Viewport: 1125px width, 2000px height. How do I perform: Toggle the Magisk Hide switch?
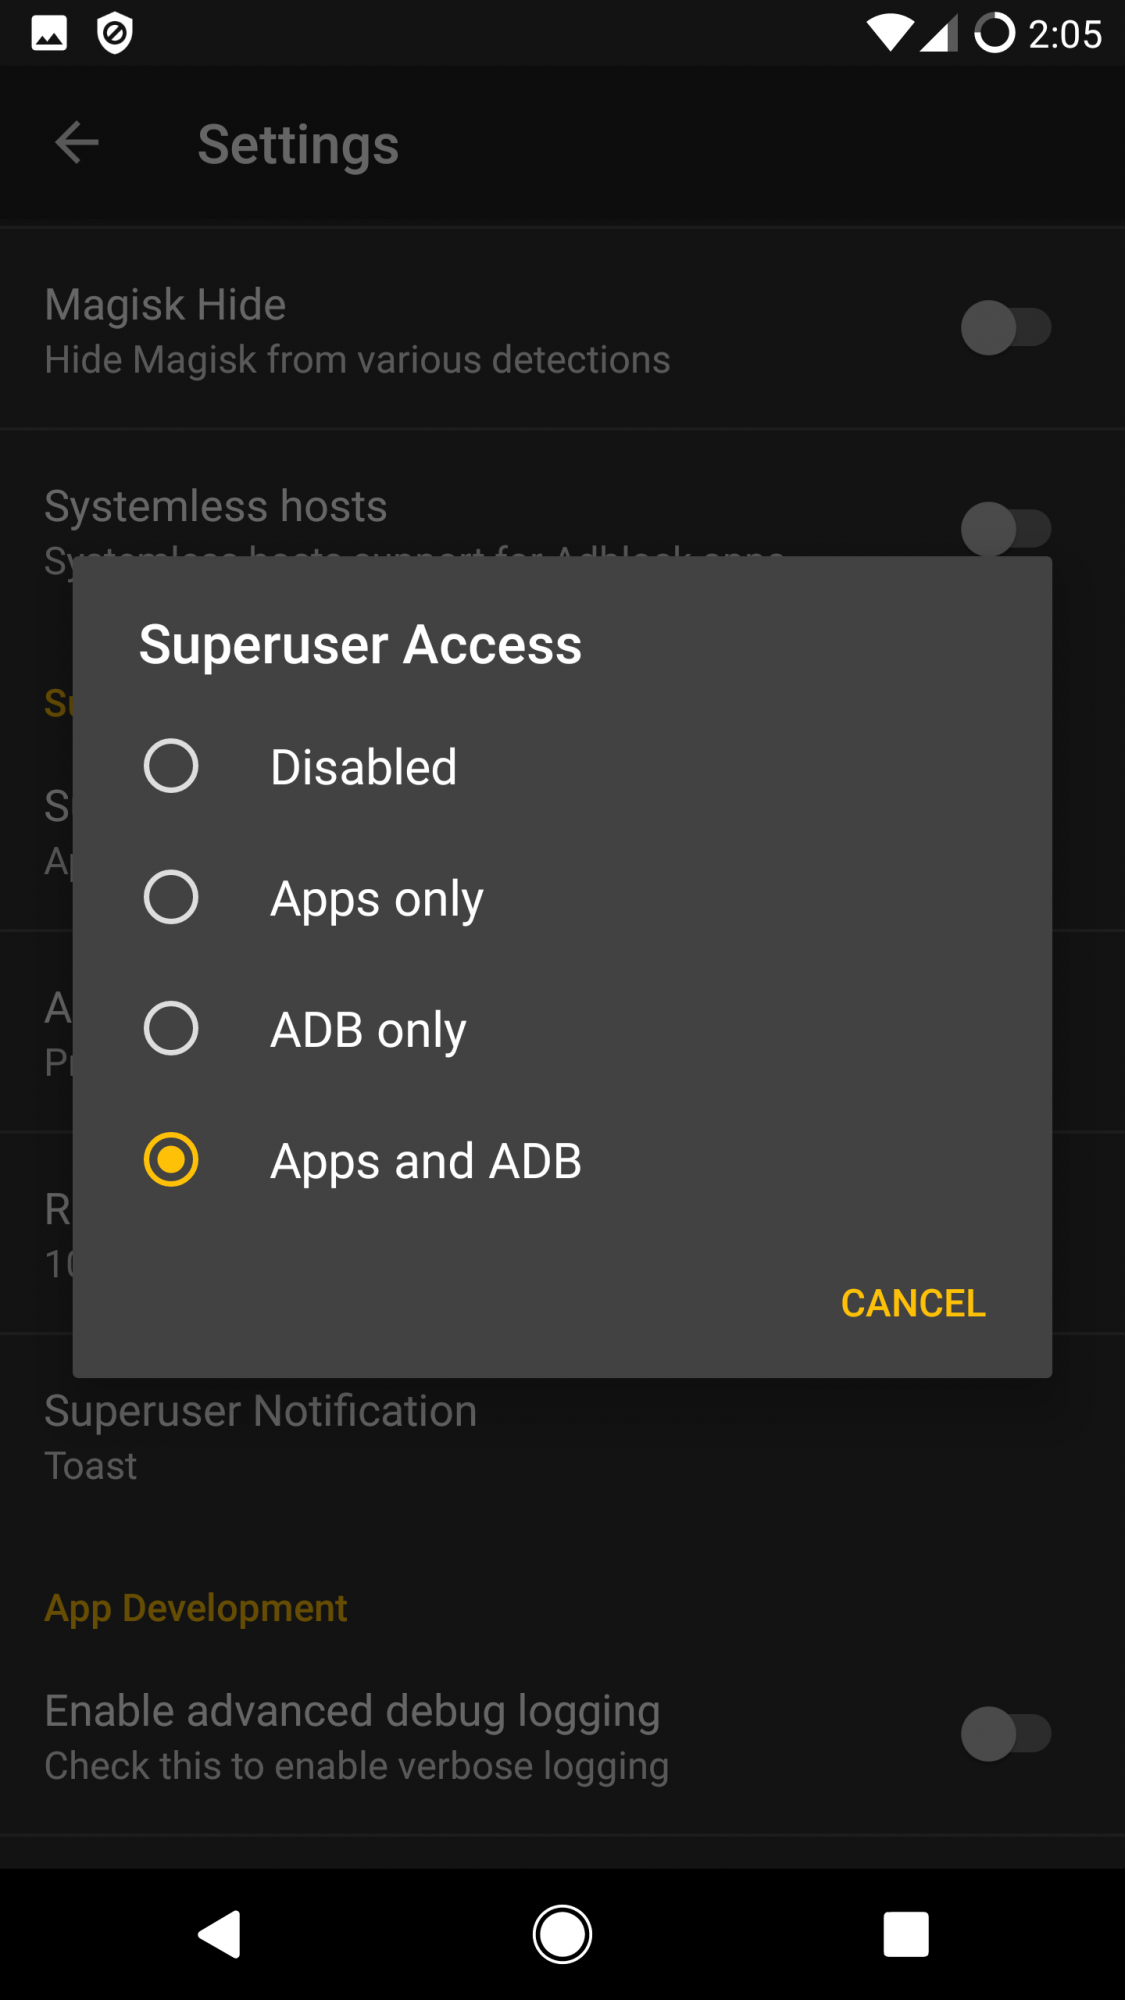[x=1005, y=328]
